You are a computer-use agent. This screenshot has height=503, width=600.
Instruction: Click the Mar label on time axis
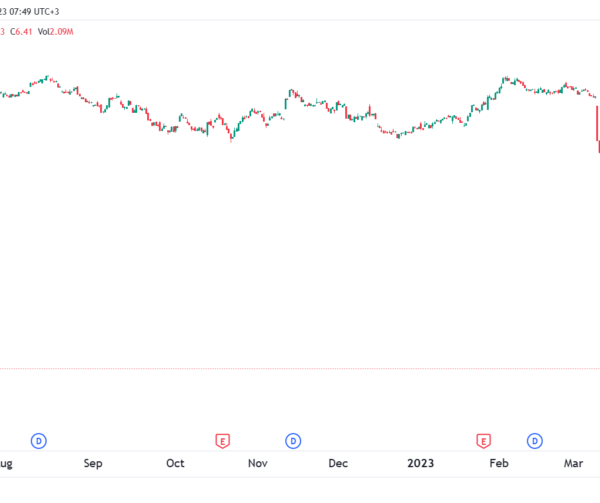(x=574, y=463)
